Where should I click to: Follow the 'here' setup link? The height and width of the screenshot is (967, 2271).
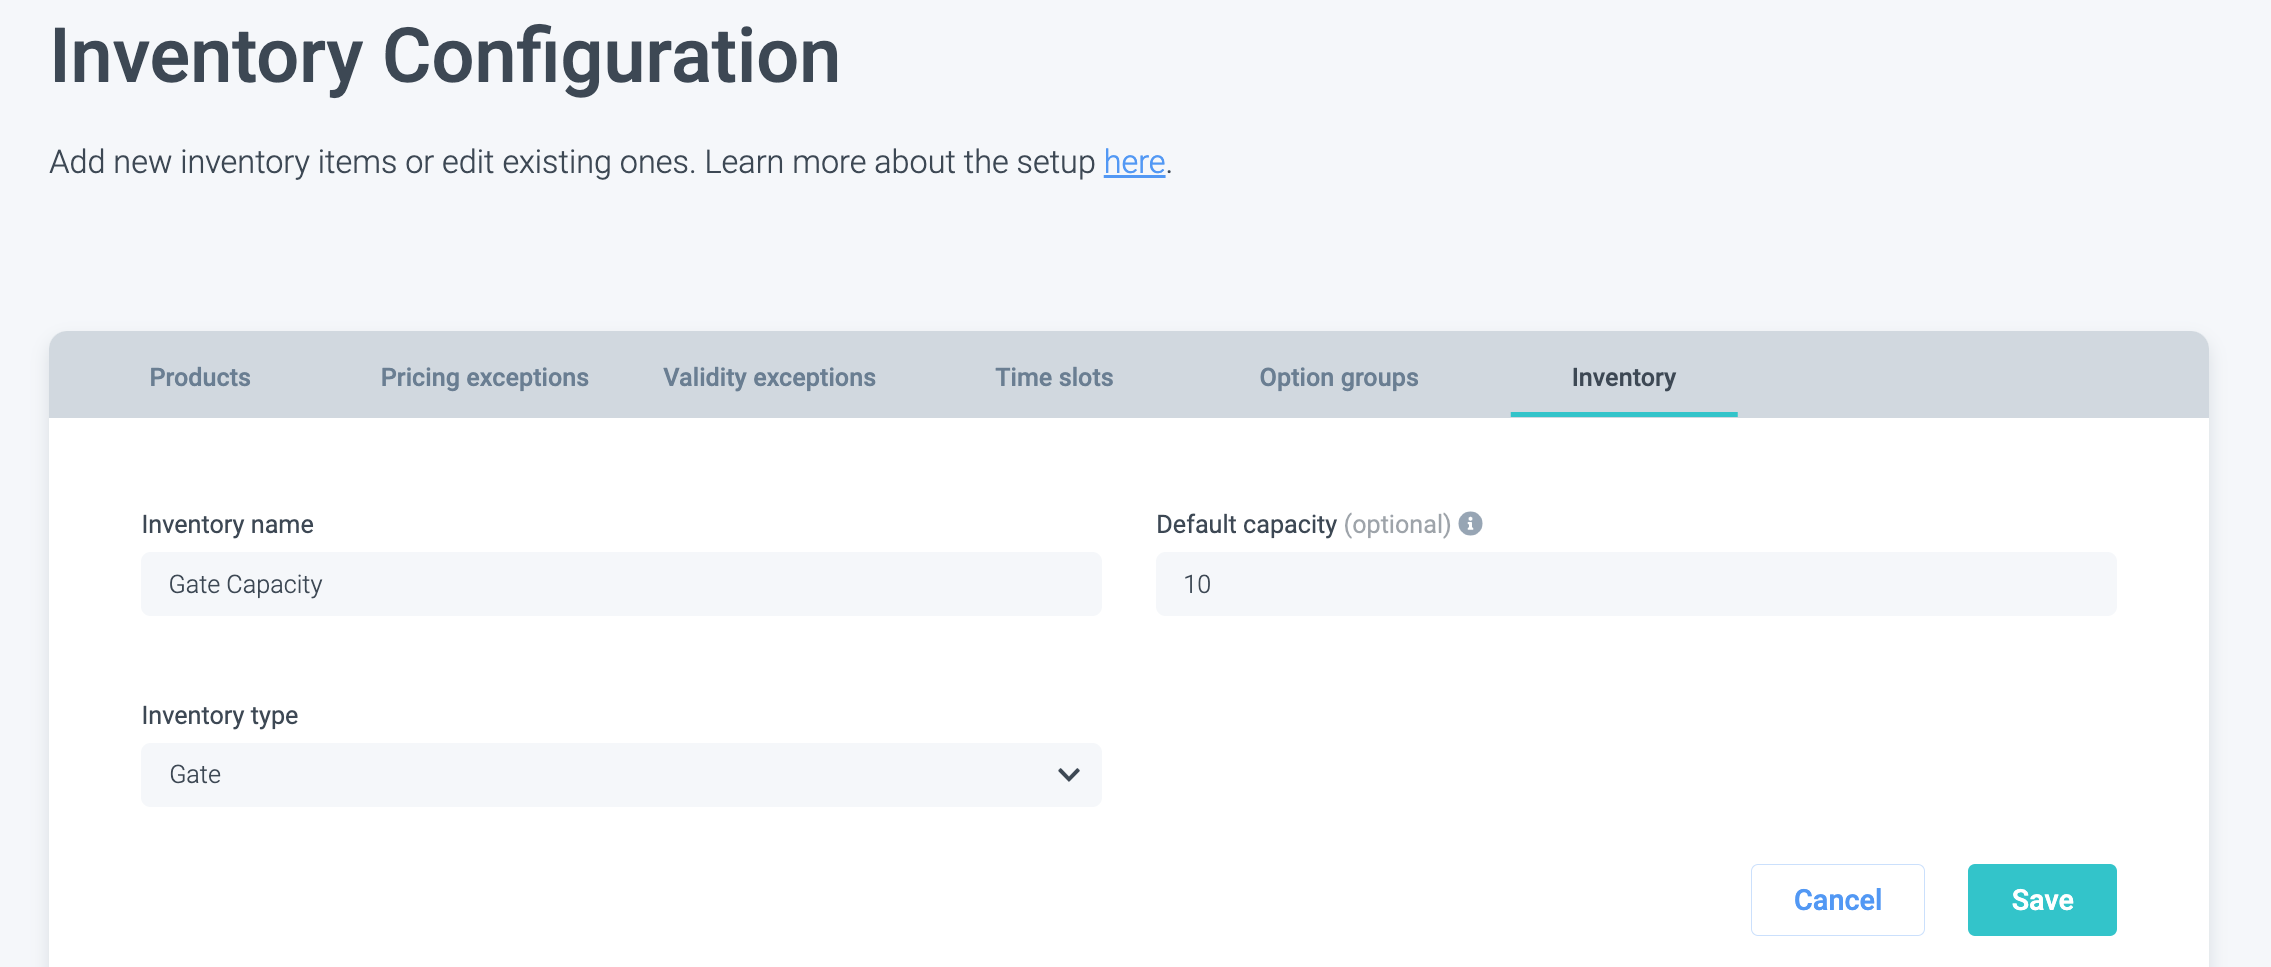1134,162
